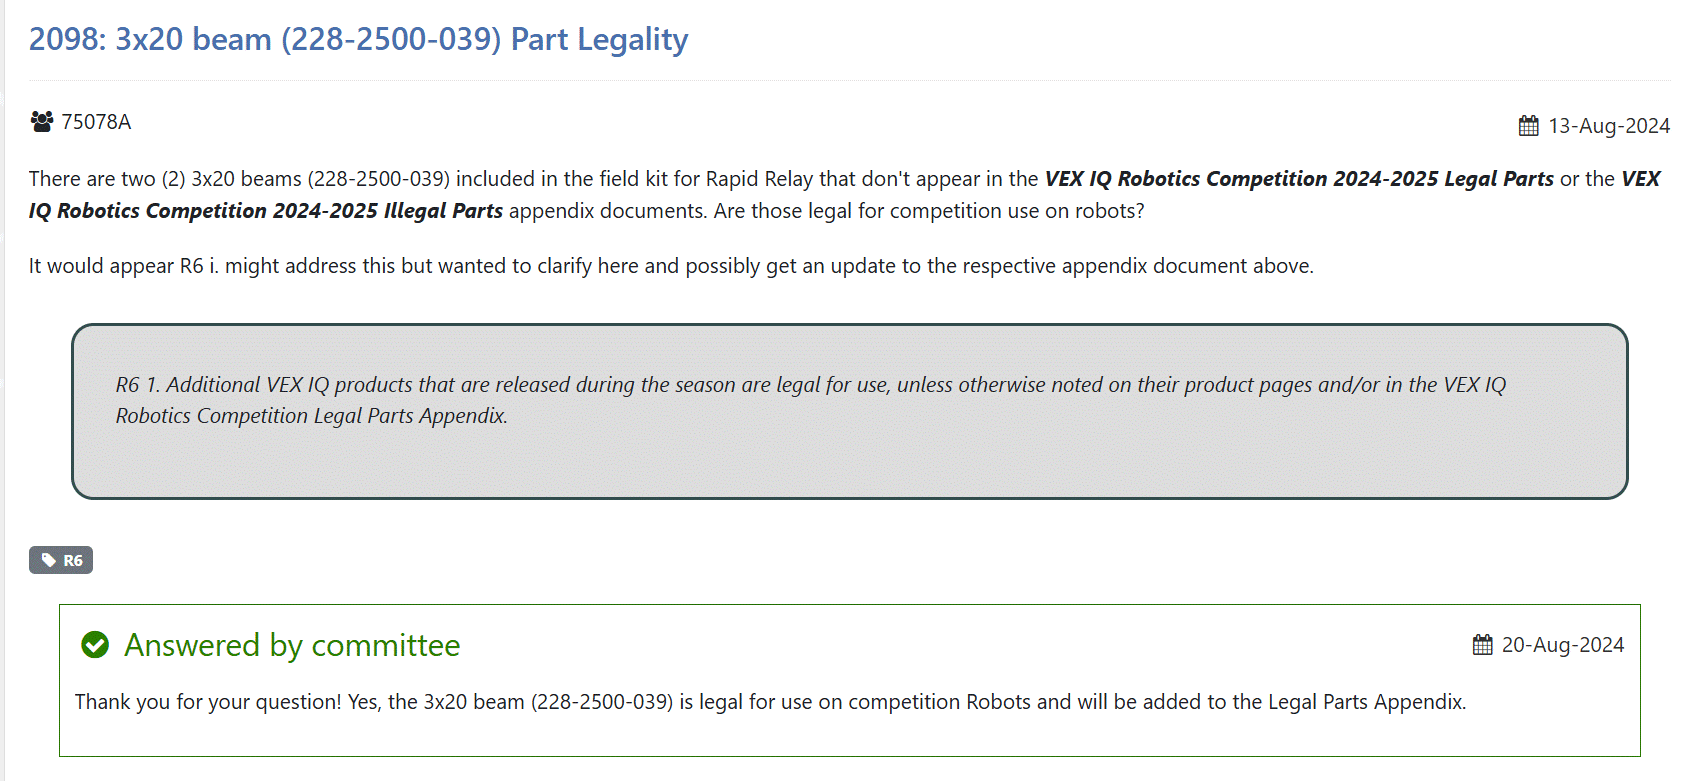This screenshot has height=781, width=1693.
Task: Click the team users icon beside 75078A
Action: pos(42,122)
